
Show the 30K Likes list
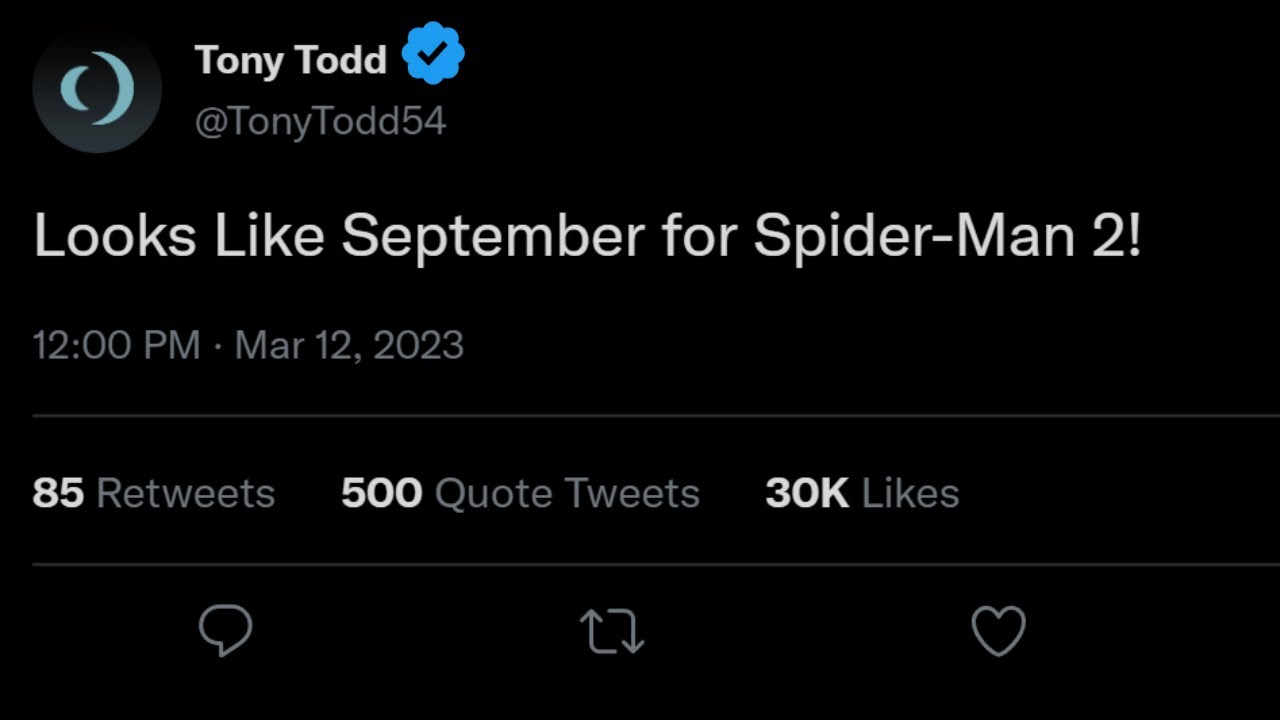click(x=862, y=493)
